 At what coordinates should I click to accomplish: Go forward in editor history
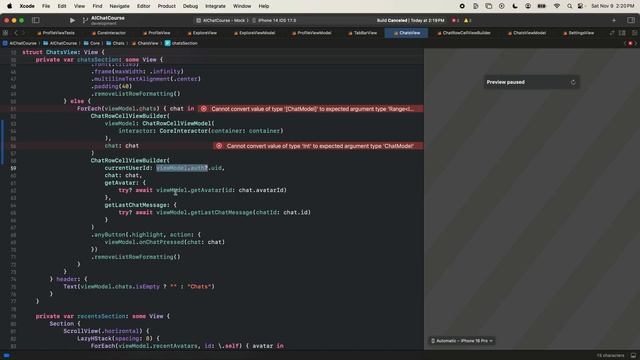click(24, 33)
